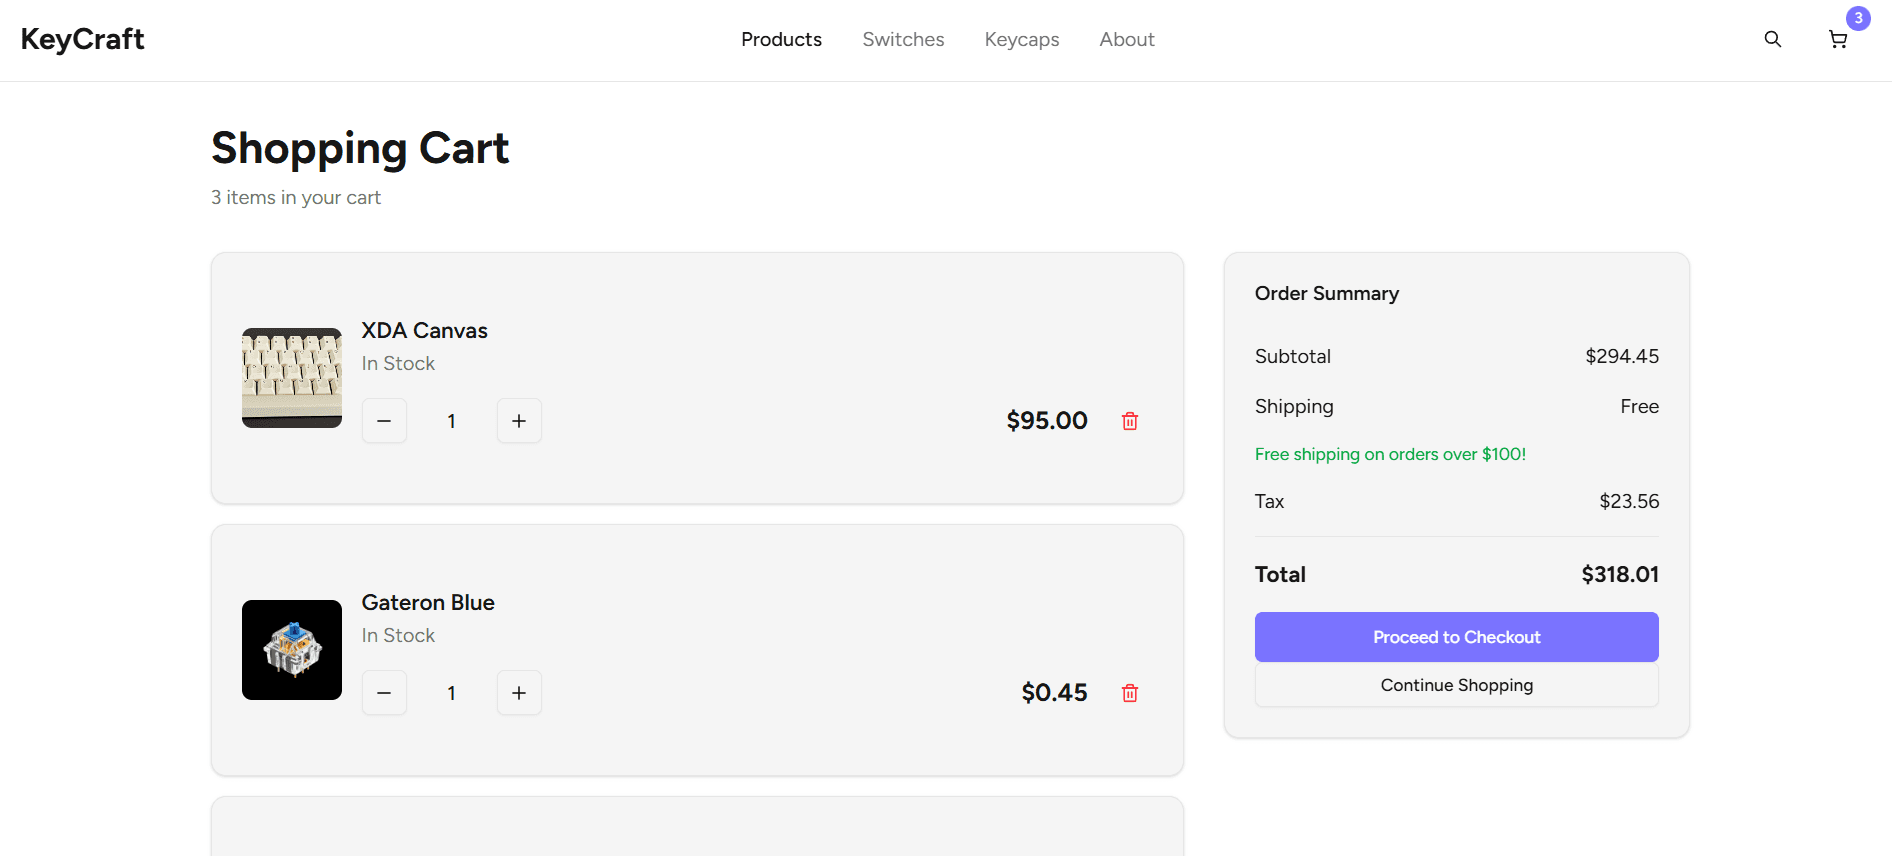Increase Gateron Blue quantity
Image resolution: width=1892 pixels, height=856 pixels.
(519, 693)
